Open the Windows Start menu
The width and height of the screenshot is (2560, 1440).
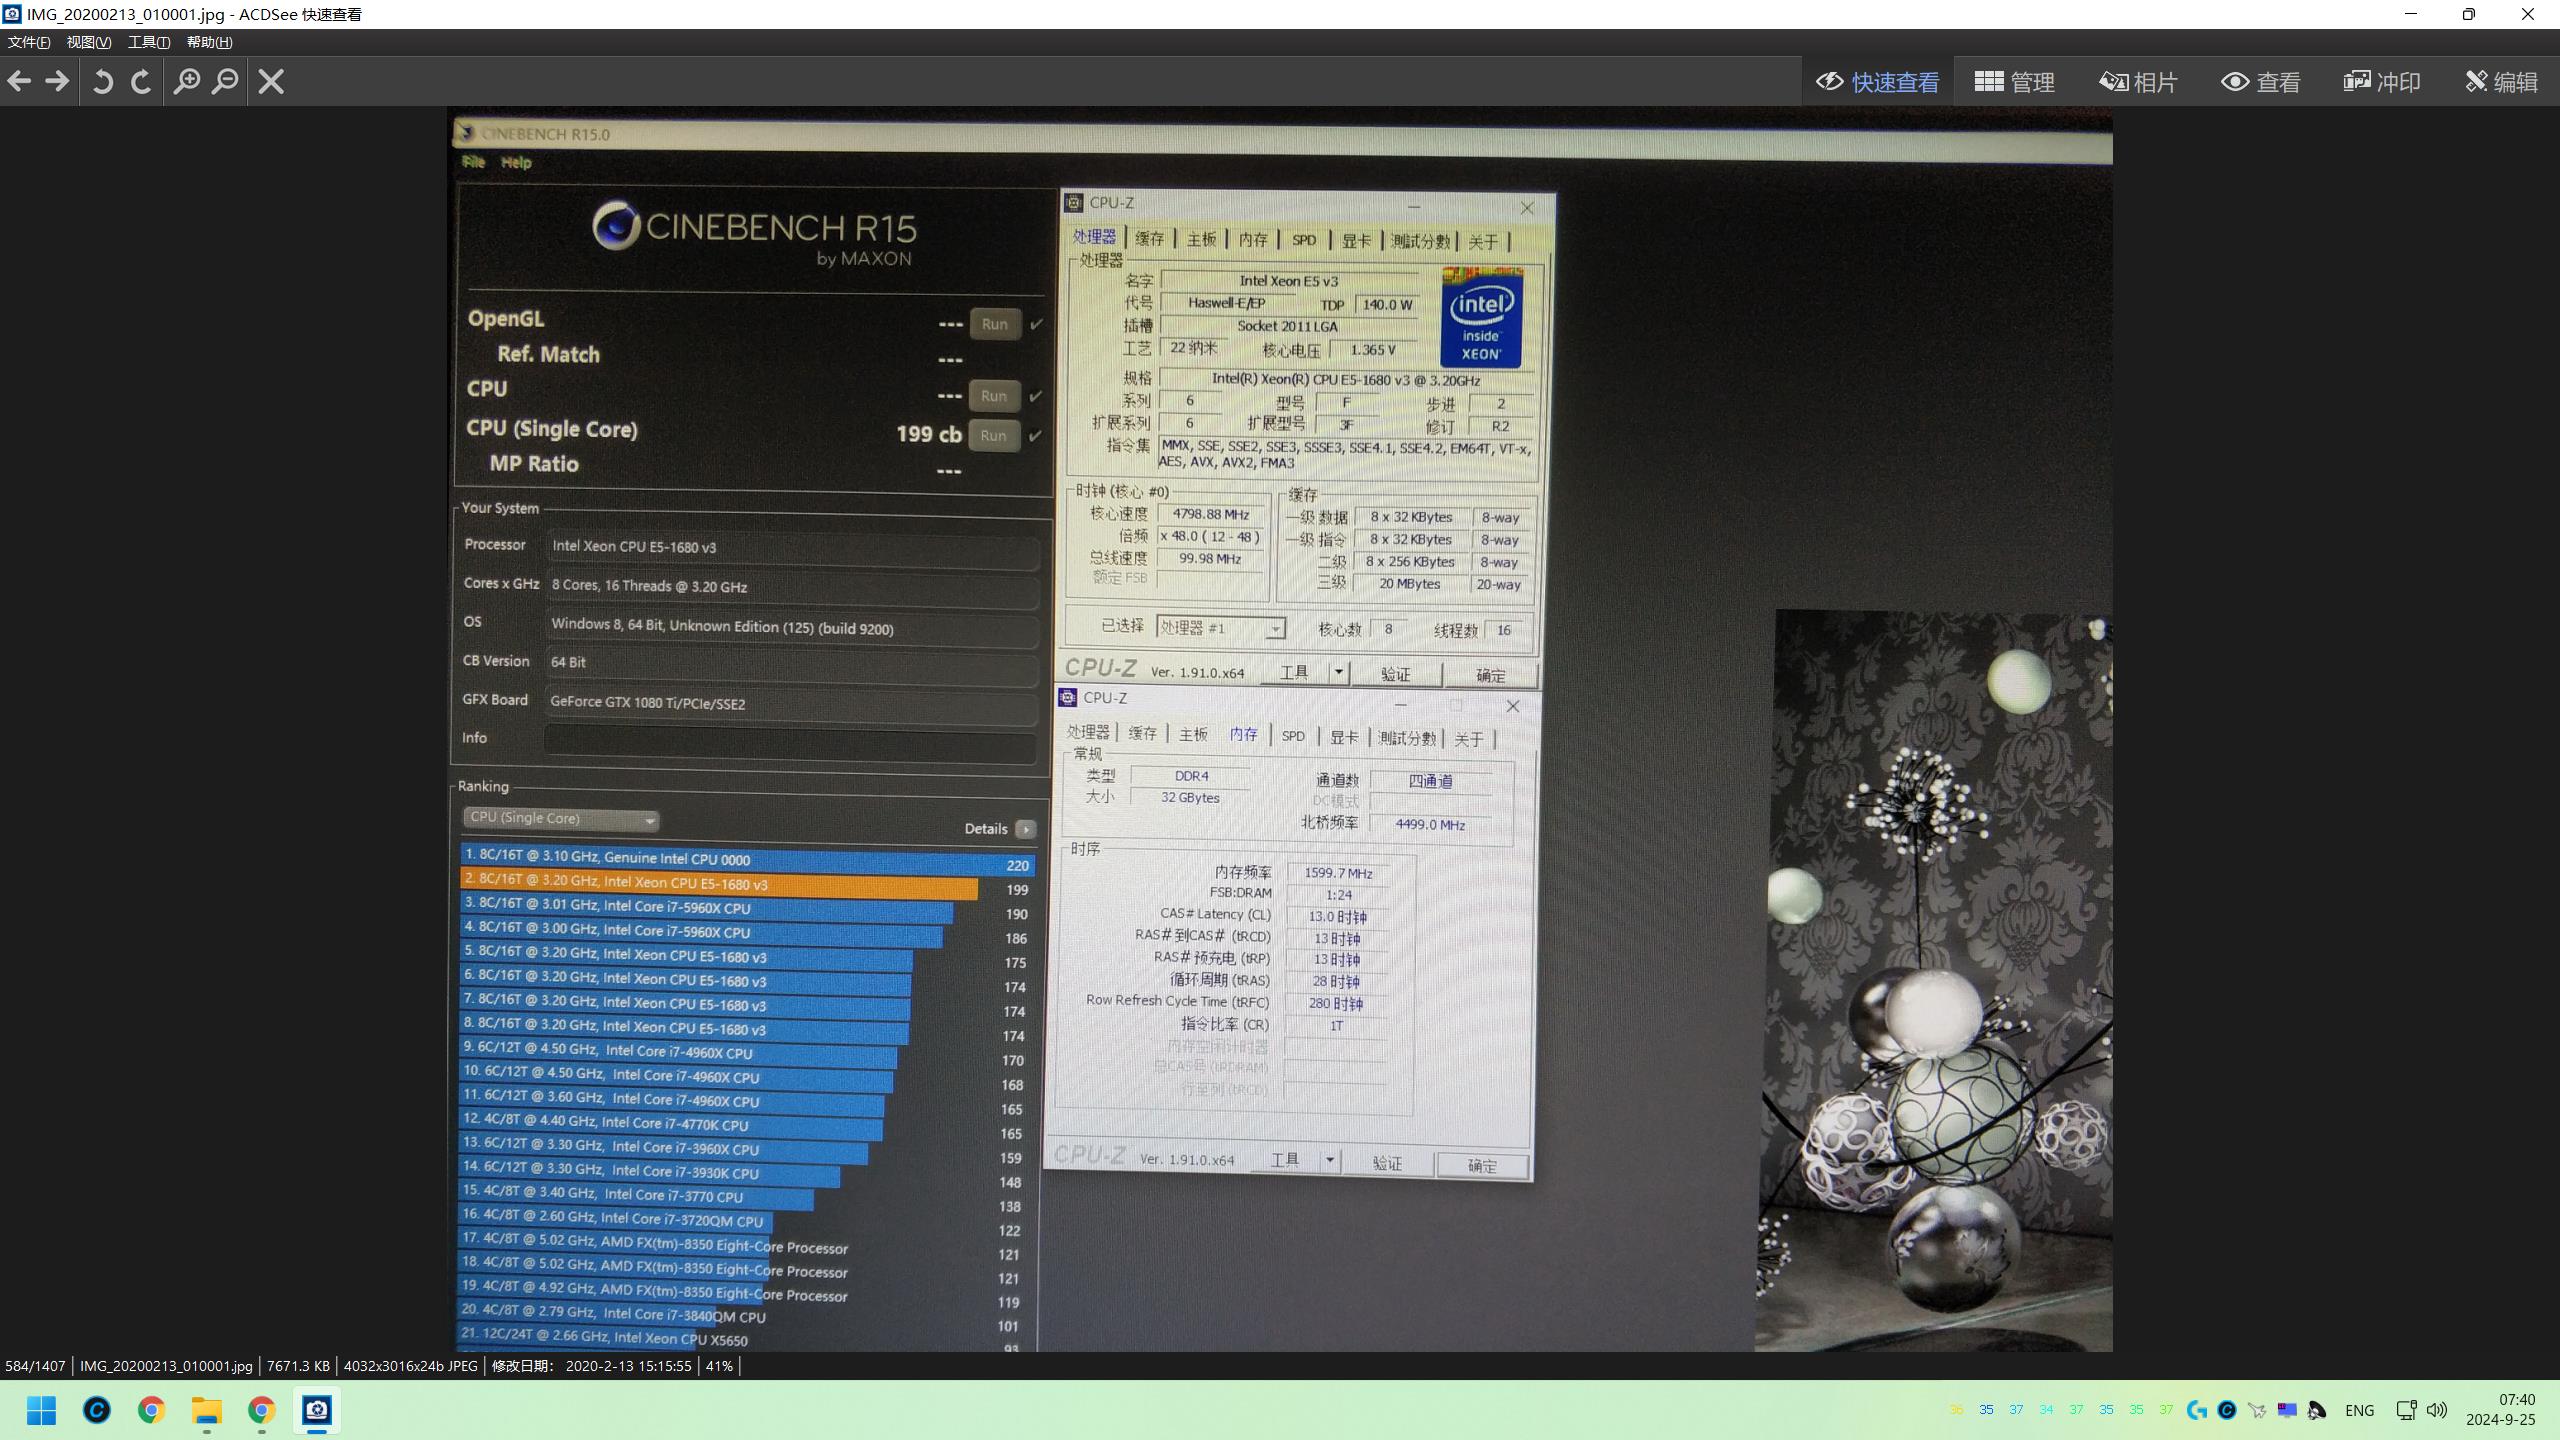click(41, 1410)
